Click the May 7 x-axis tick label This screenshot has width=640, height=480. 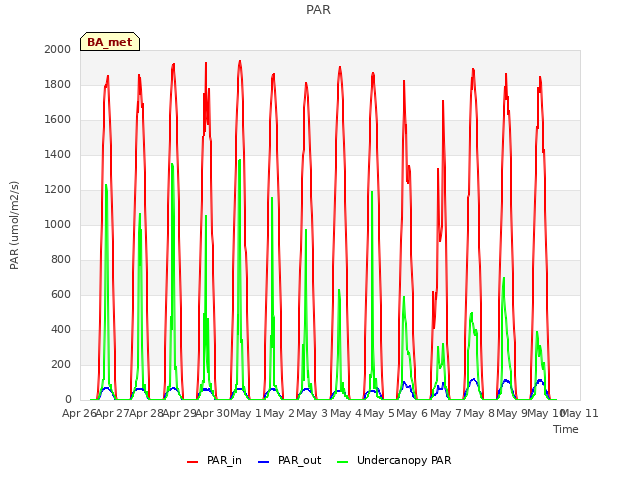pos(446,413)
